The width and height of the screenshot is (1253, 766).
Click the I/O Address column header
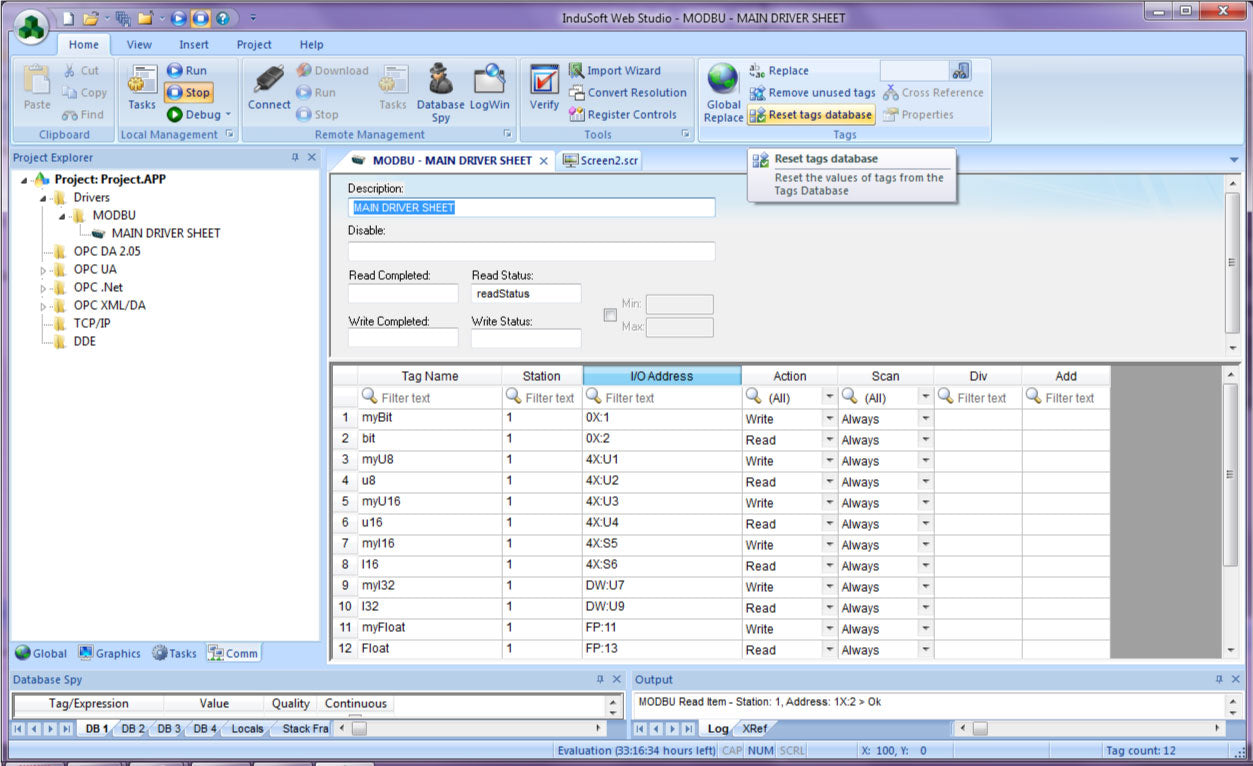tap(662, 376)
